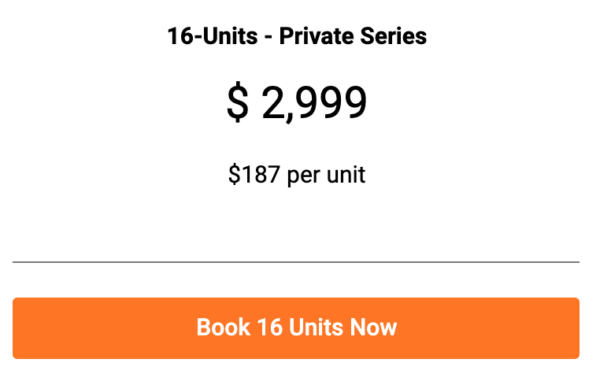Click the orange button's left edge area
The height and width of the screenshot is (370, 600).
click(x=27, y=328)
